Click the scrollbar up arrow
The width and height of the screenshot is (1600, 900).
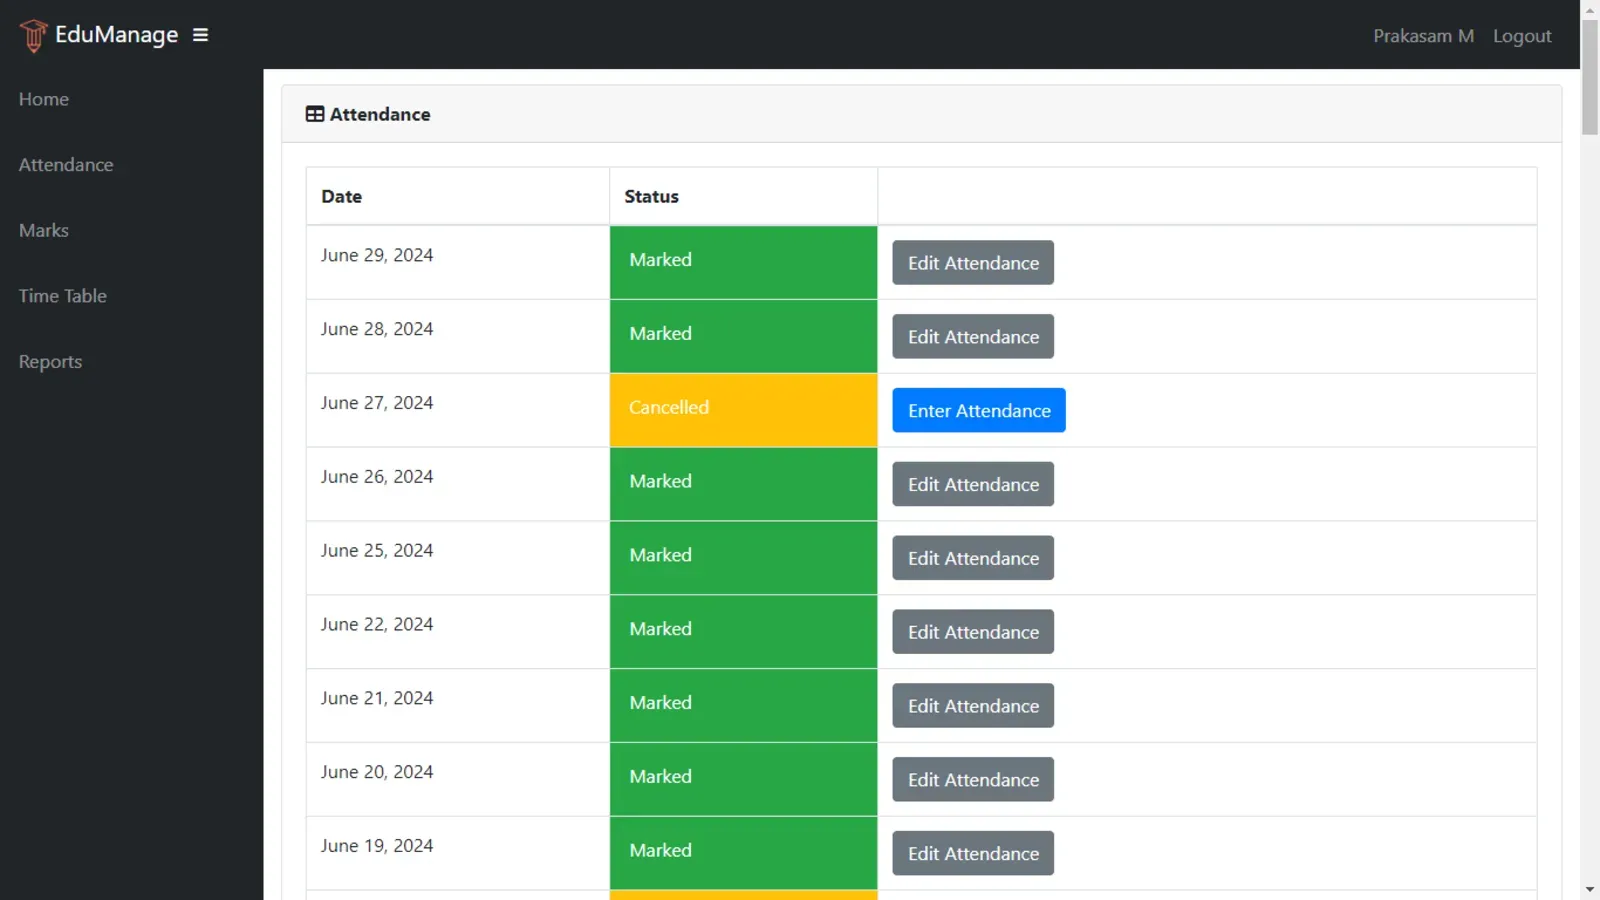[x=1589, y=10]
